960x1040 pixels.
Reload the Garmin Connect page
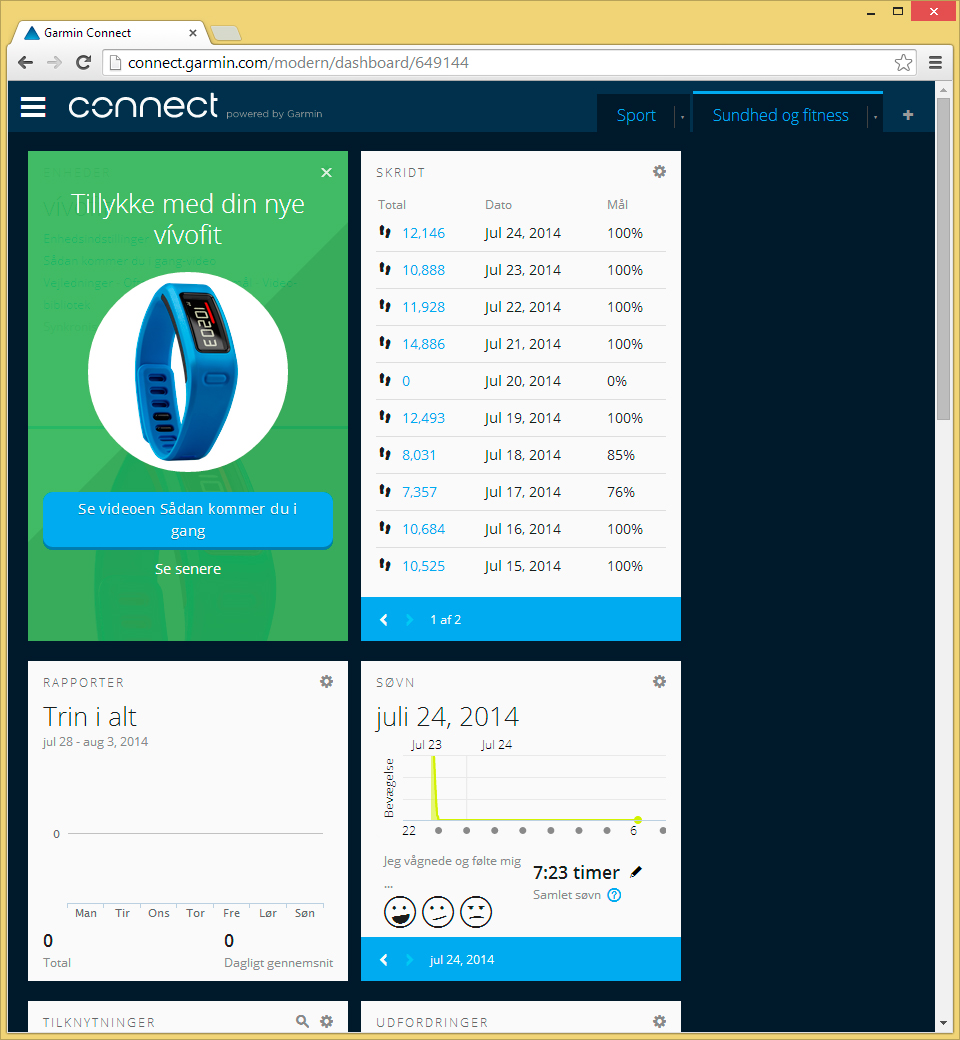coord(84,62)
